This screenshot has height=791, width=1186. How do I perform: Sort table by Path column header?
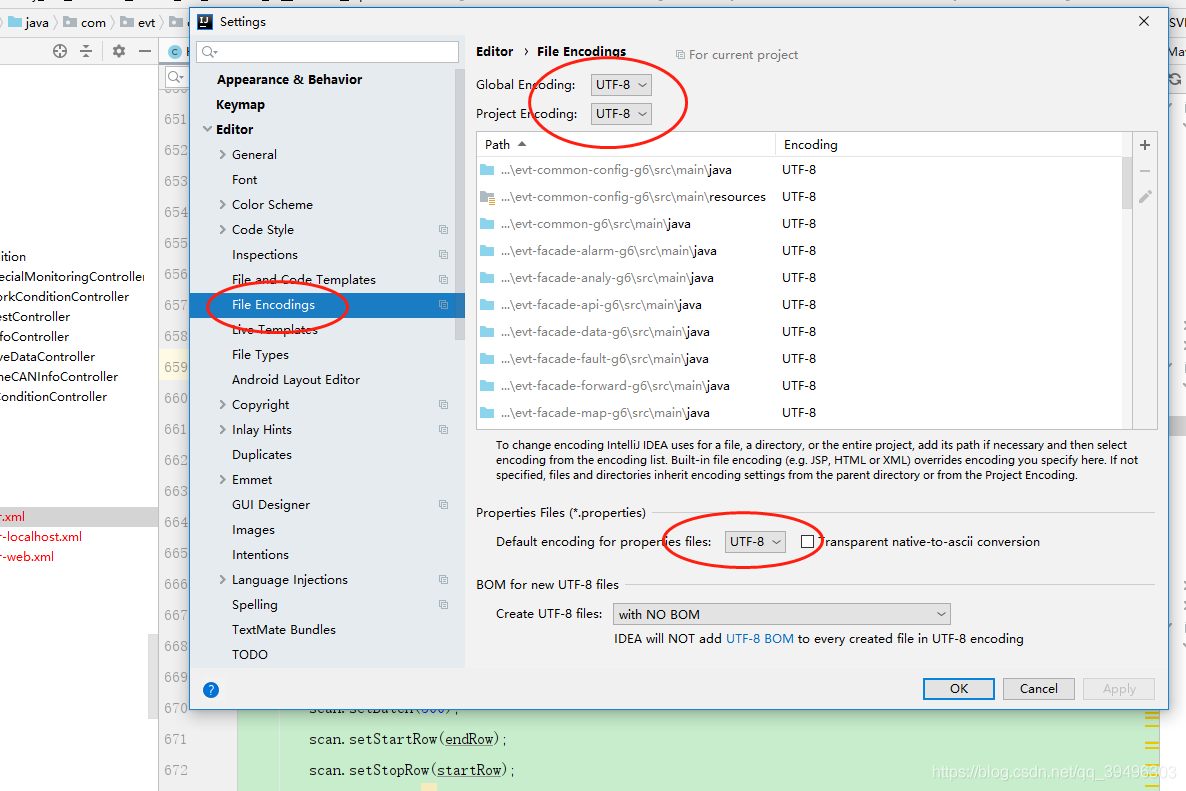pyautogui.click(x=626, y=144)
